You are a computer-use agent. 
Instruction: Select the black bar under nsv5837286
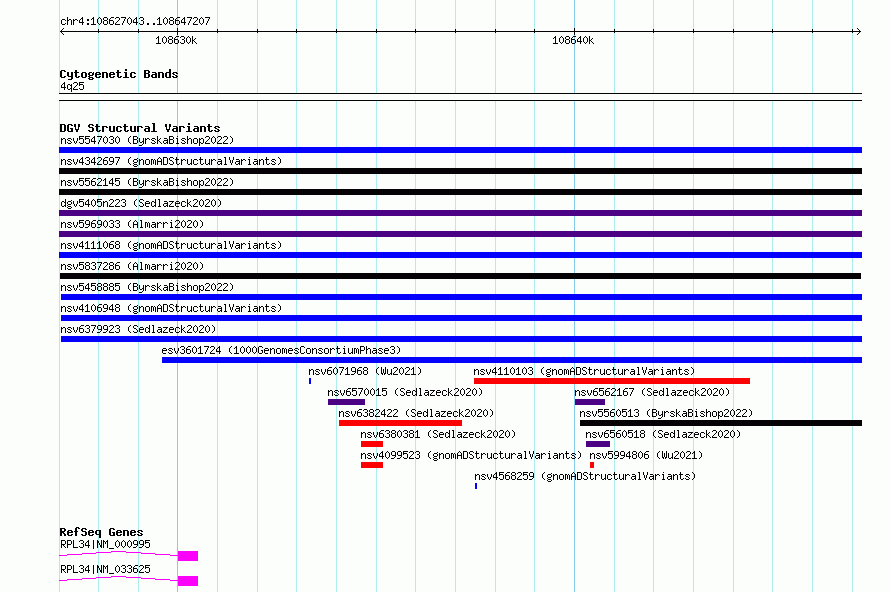460,276
